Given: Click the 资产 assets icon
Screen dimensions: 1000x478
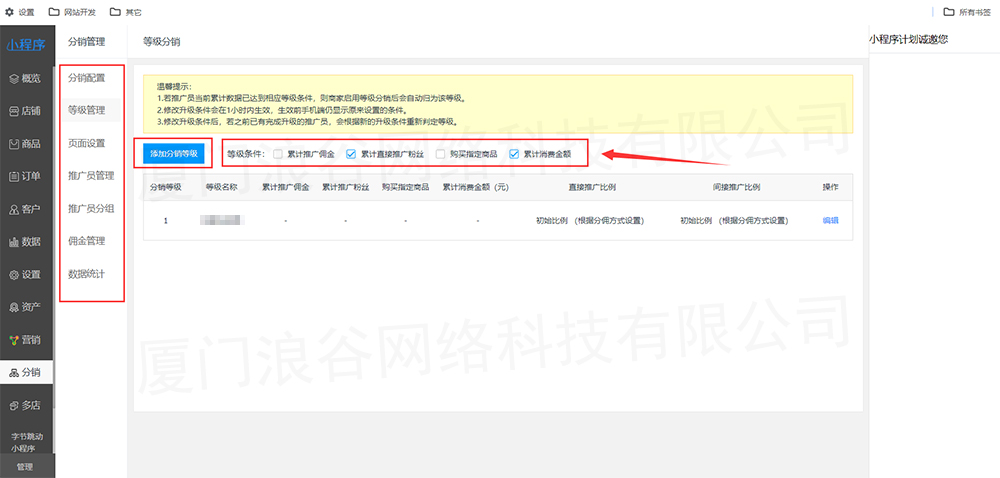Looking at the screenshot, I should pos(13,307).
